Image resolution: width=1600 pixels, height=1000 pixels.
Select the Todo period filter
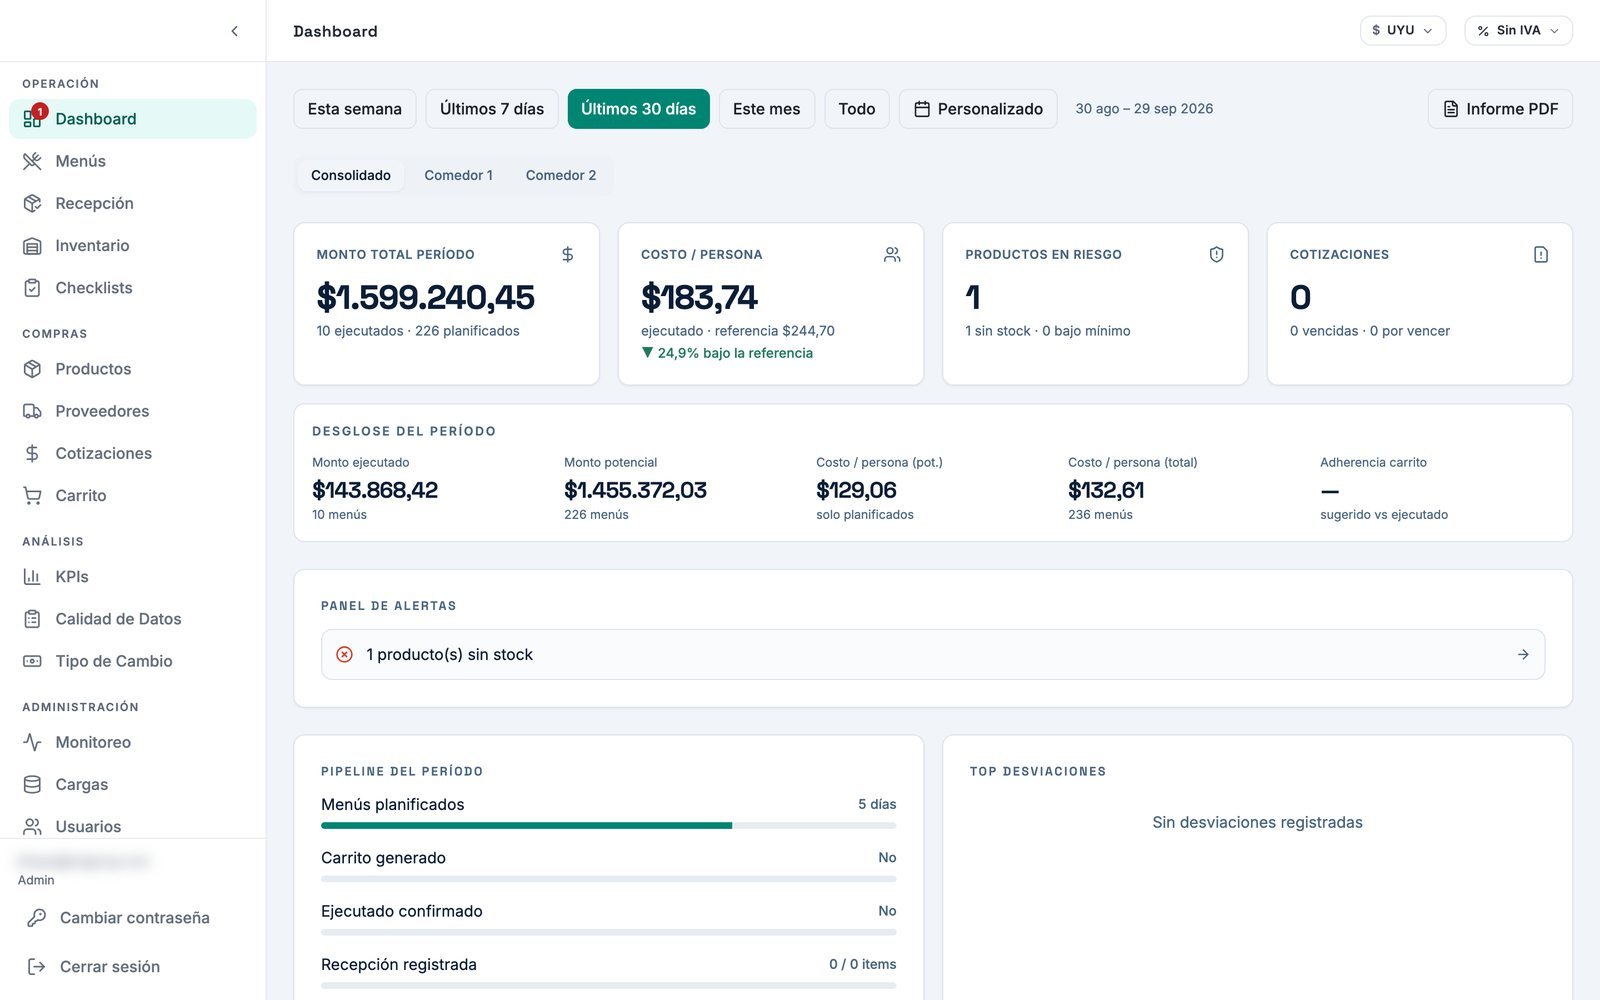(x=857, y=109)
